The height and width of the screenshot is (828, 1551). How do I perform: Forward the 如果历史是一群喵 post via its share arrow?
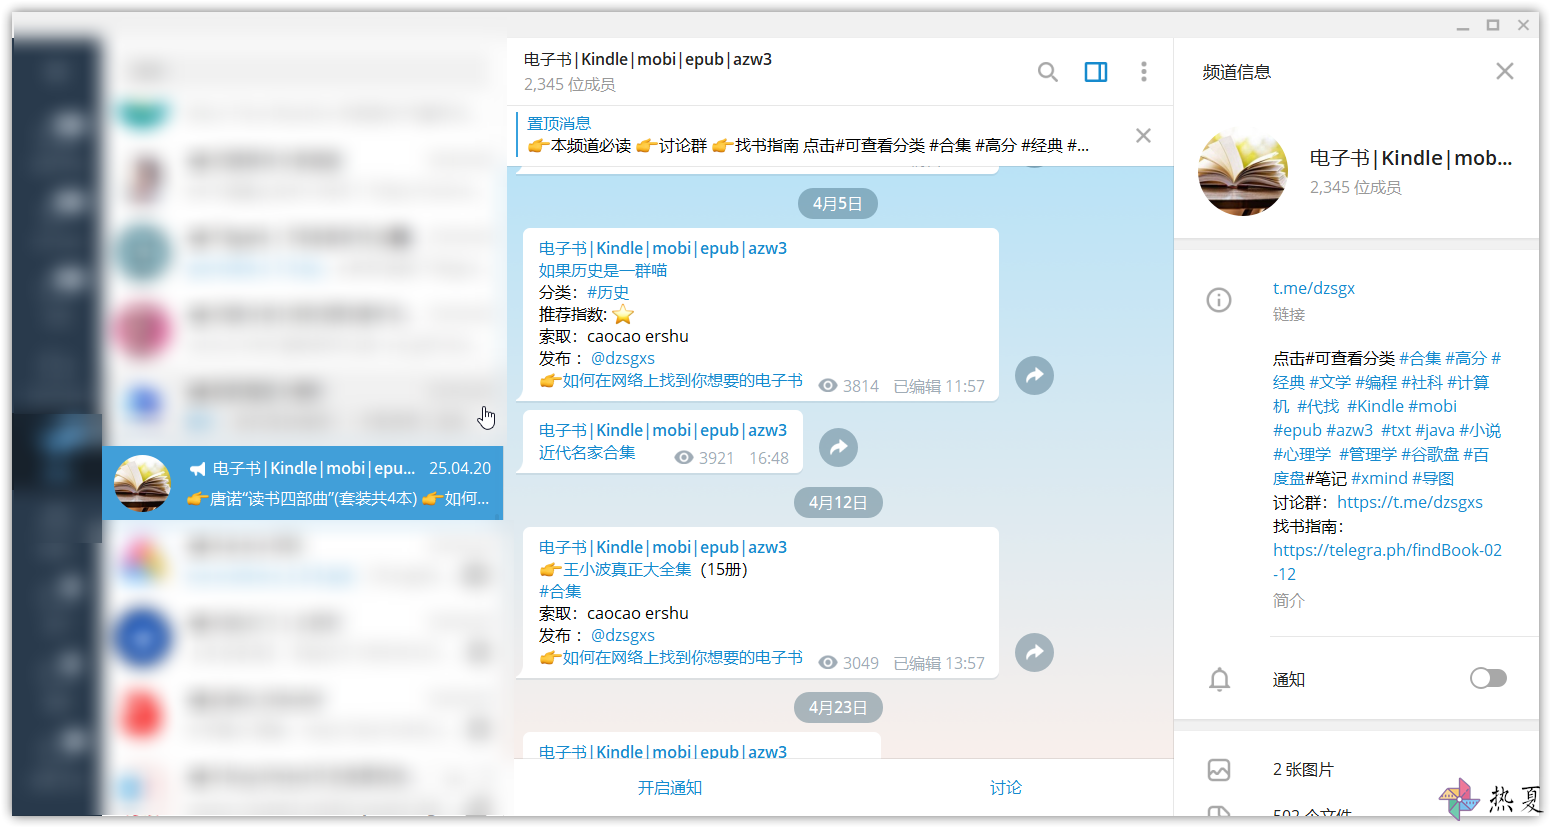(1034, 376)
